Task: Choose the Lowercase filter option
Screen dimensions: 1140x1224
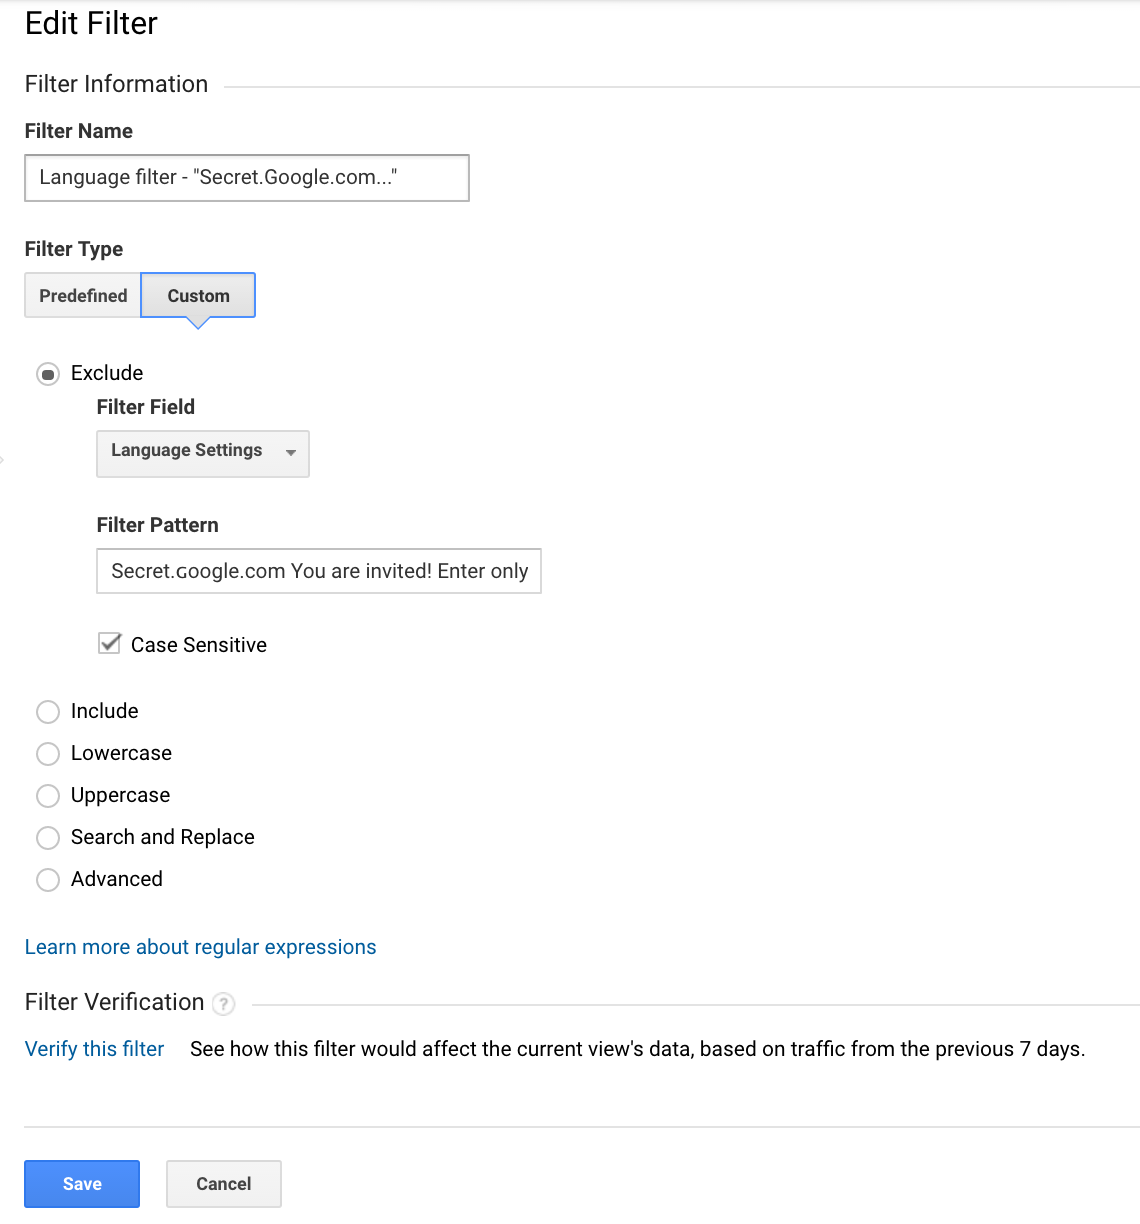Action: coord(48,754)
